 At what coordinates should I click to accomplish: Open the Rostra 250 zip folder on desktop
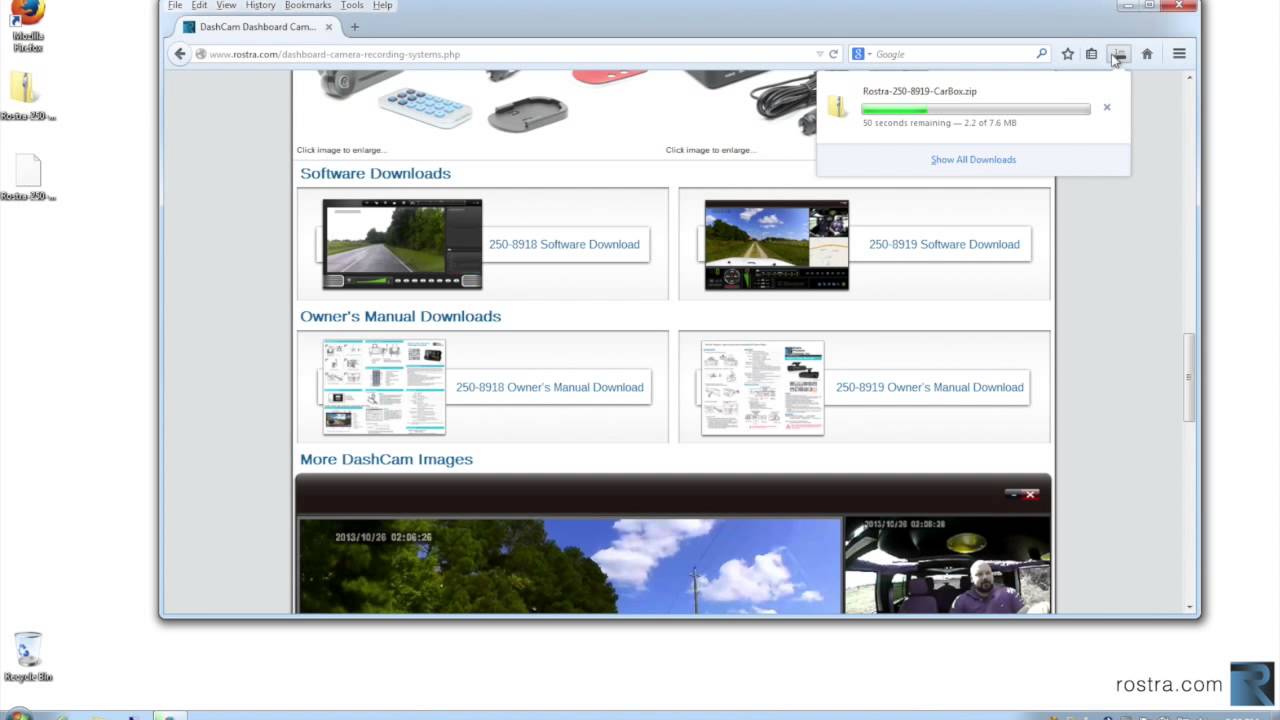tap(28, 97)
